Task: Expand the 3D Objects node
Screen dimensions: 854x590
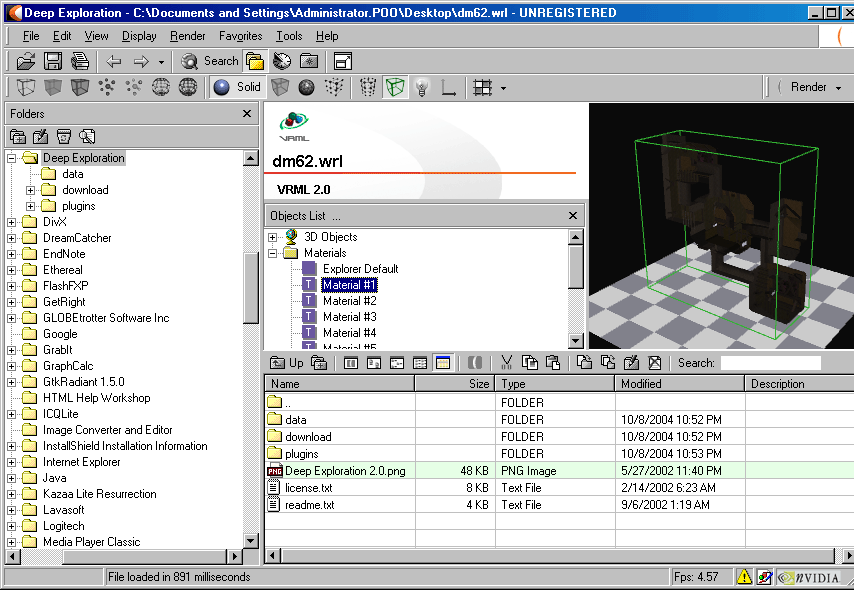Action: pos(272,238)
